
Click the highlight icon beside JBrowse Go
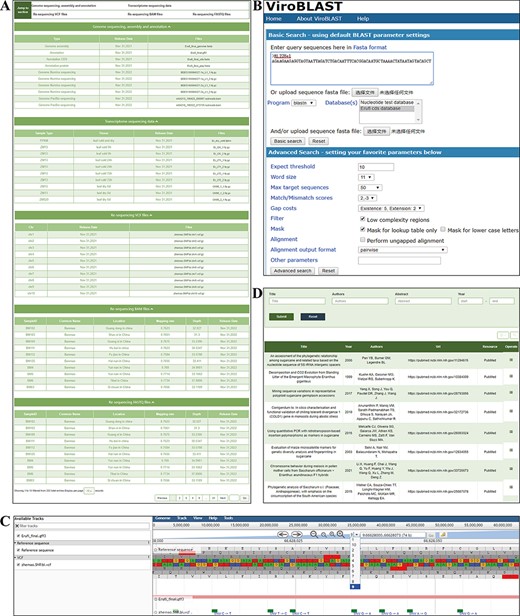(x=443, y=535)
